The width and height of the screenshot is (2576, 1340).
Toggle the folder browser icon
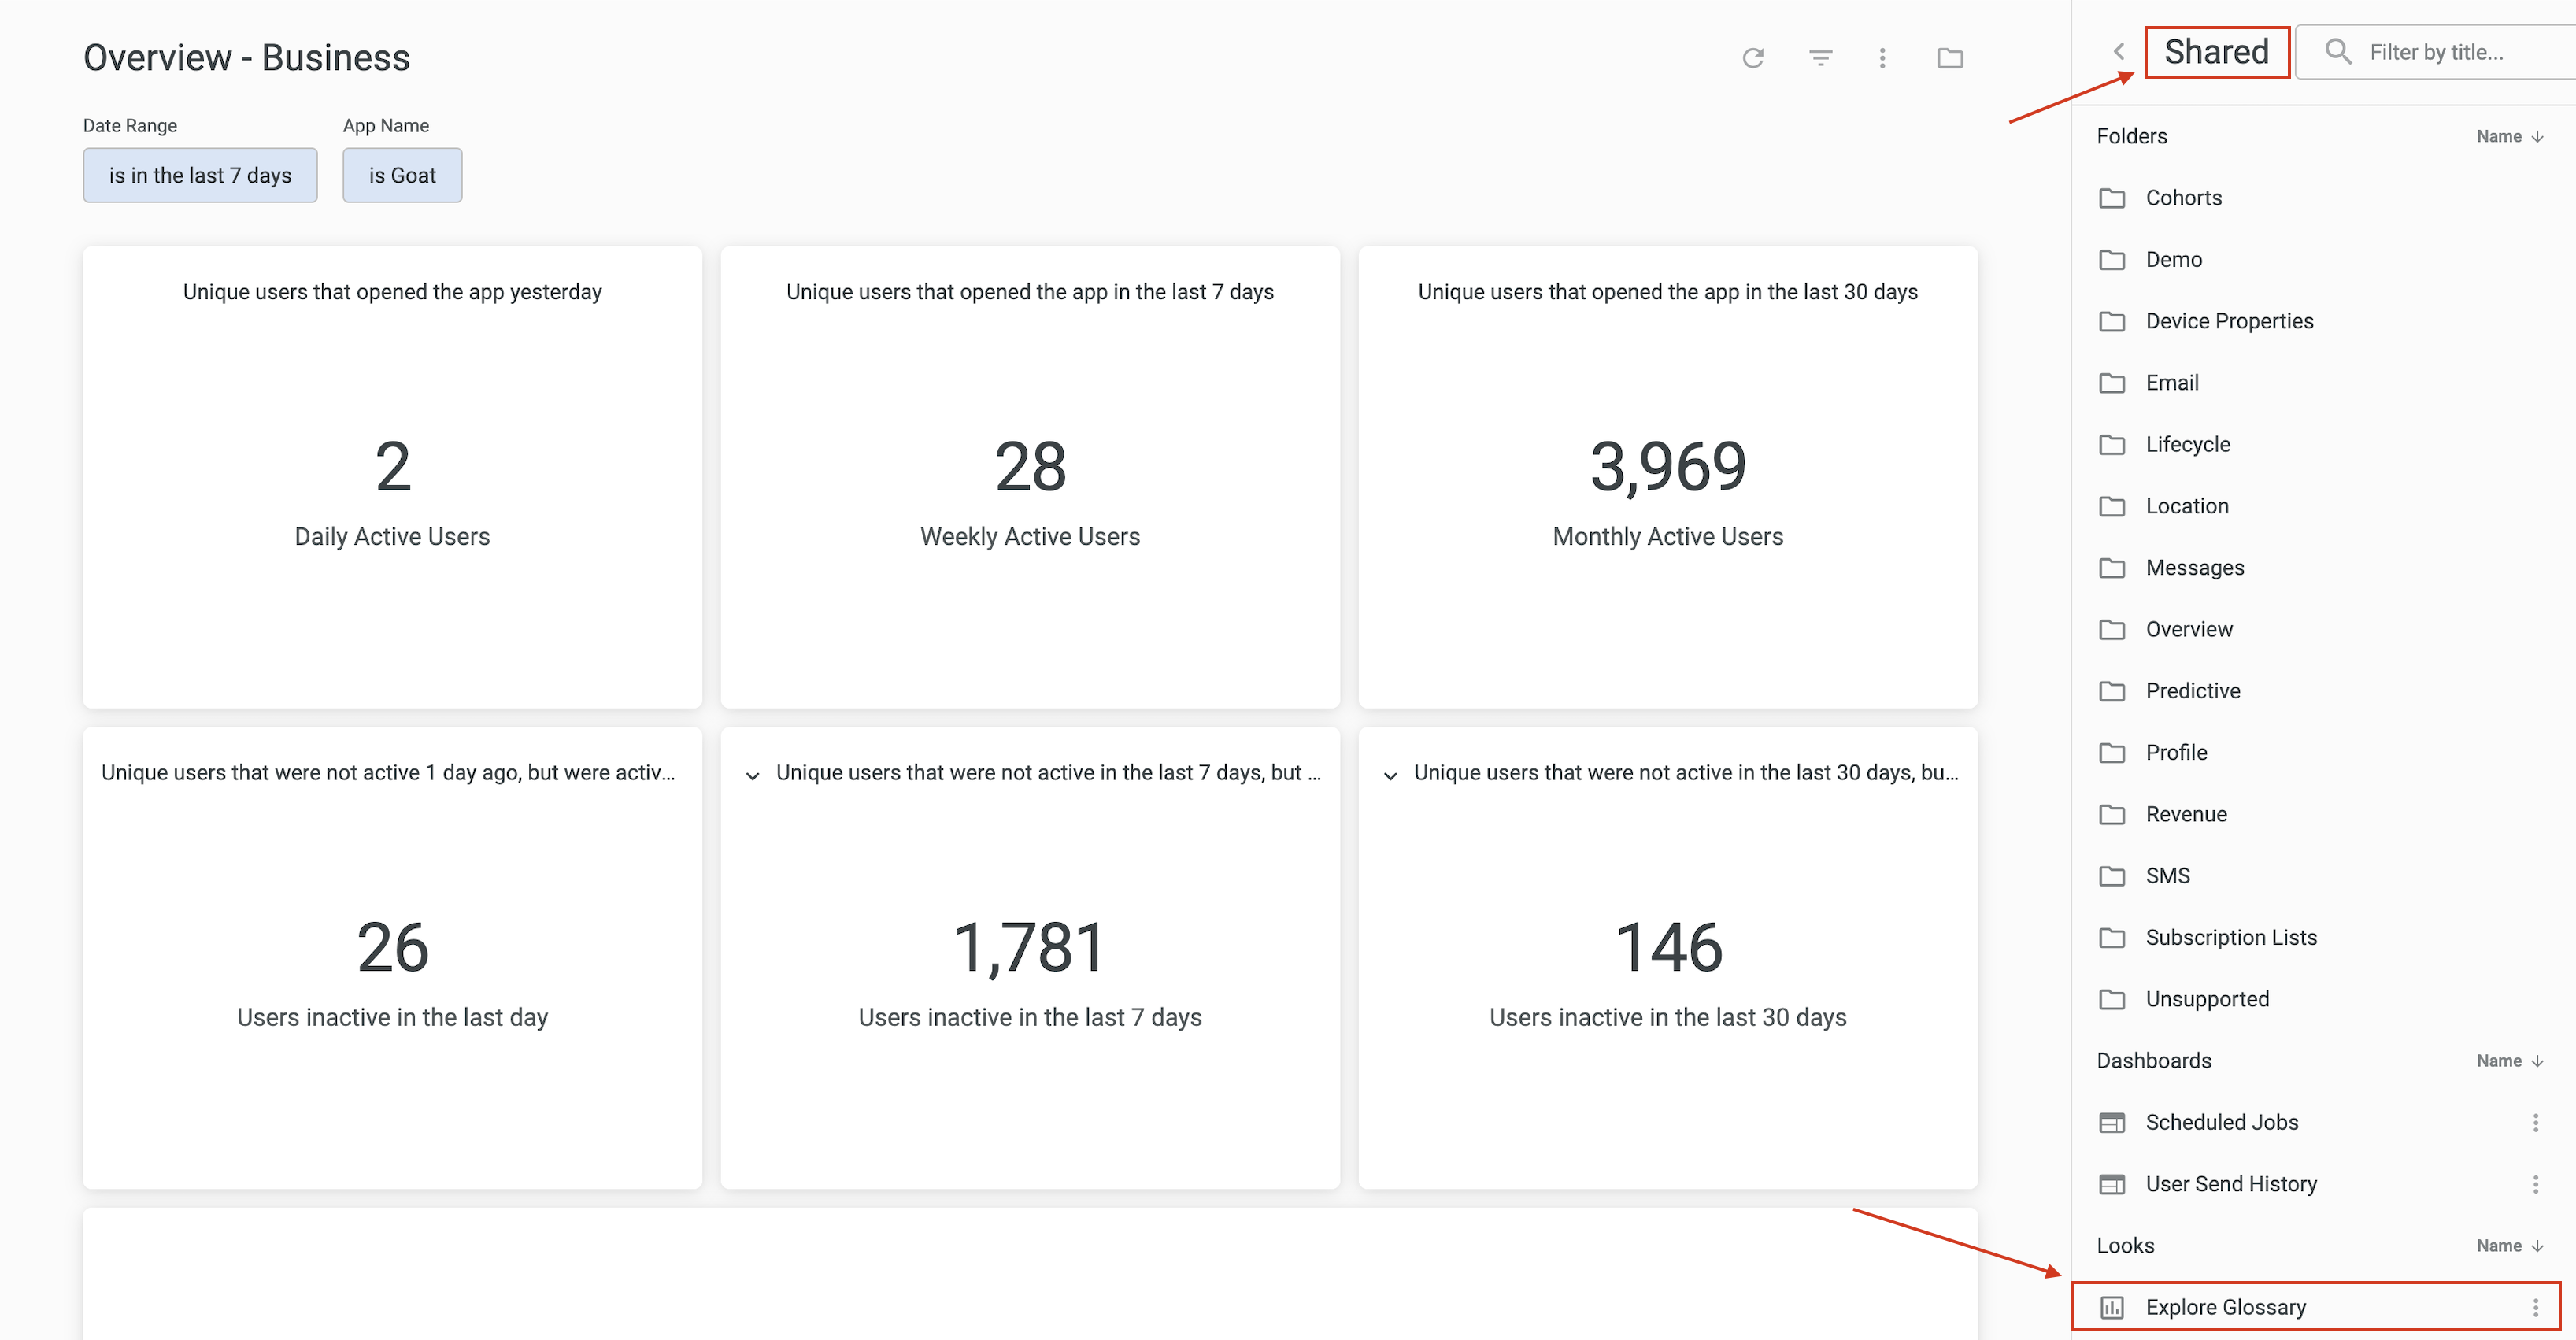click(1949, 58)
